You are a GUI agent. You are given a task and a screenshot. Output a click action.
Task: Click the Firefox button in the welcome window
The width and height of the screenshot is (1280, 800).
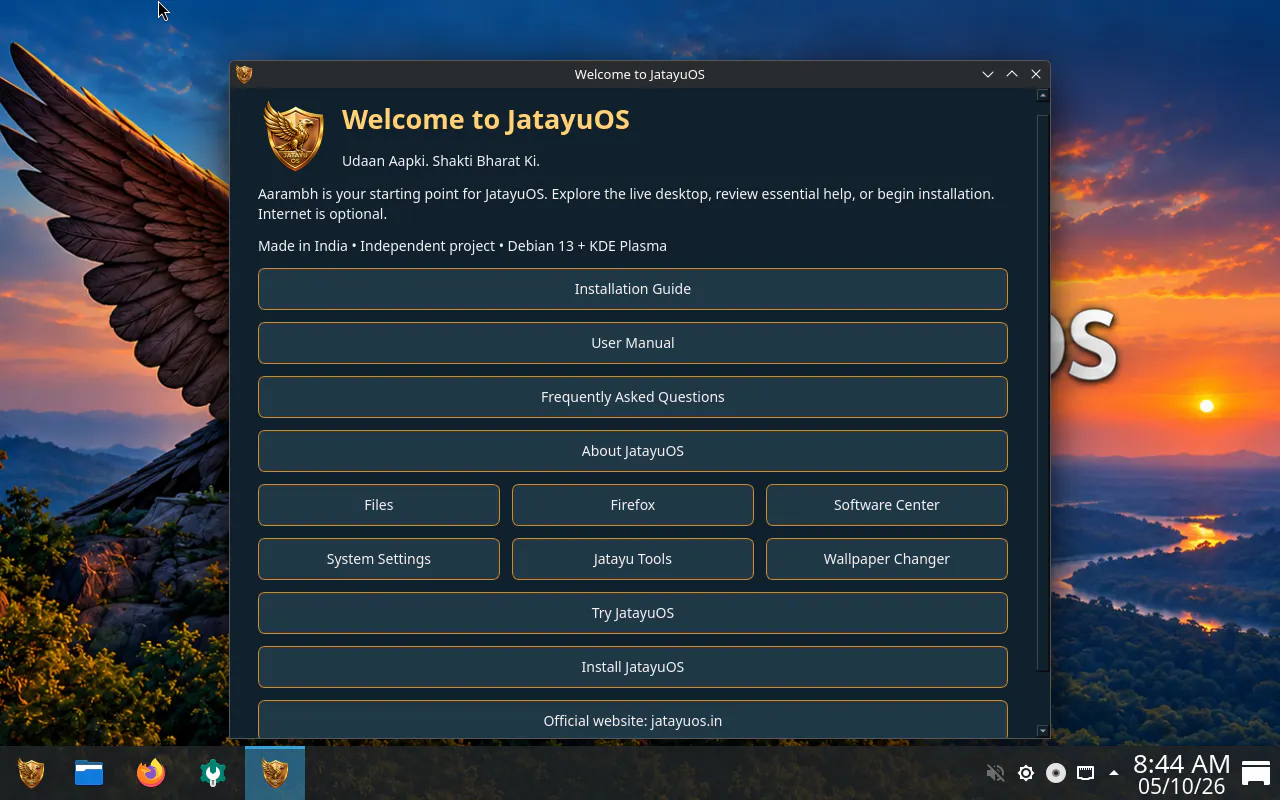(633, 505)
